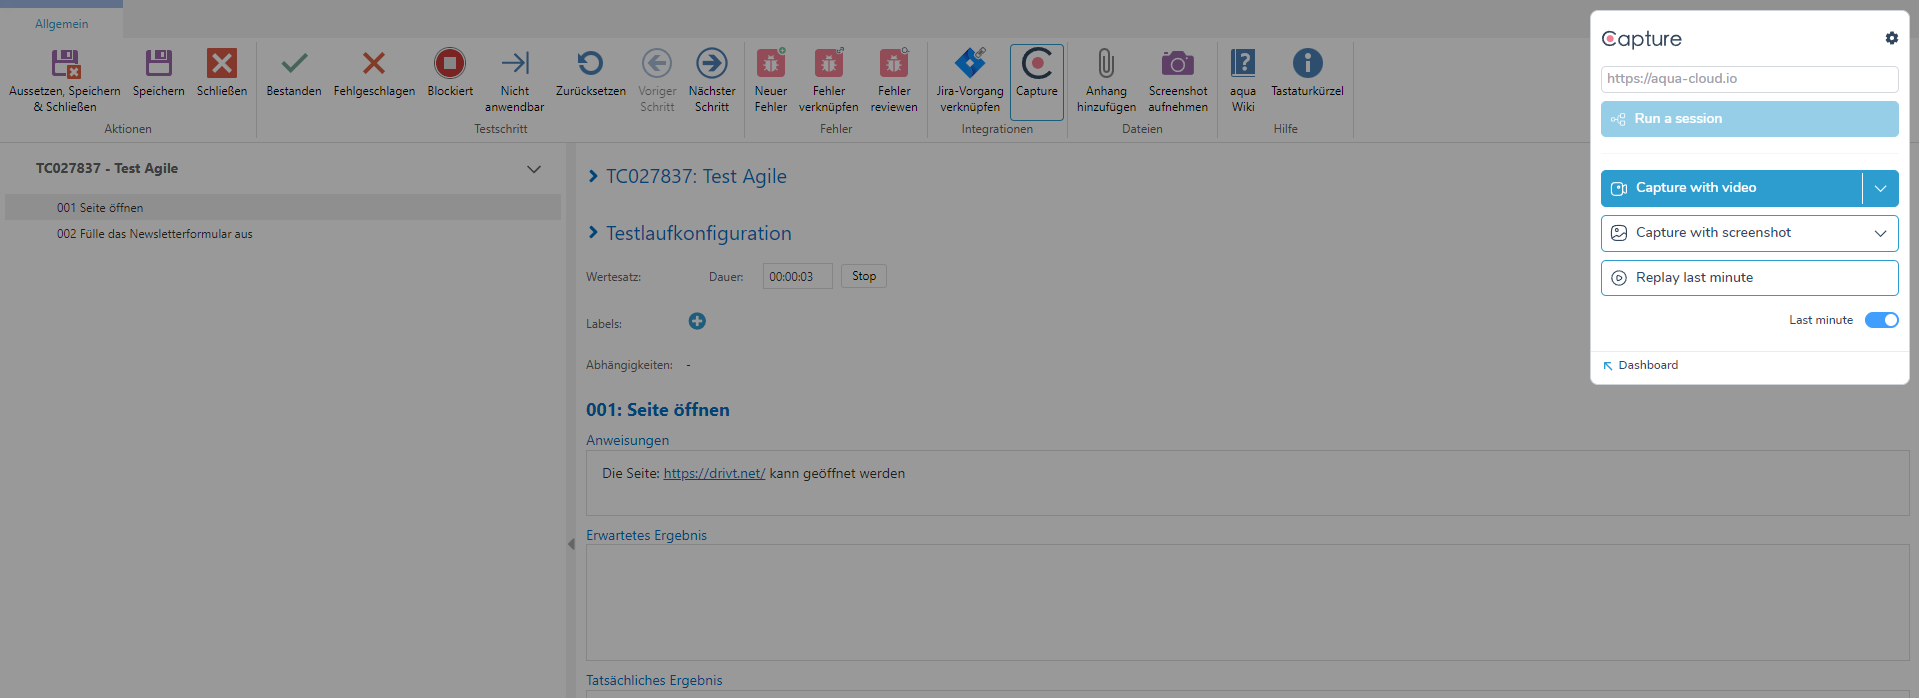
Task: Open Capture settings gear
Action: point(1891,38)
